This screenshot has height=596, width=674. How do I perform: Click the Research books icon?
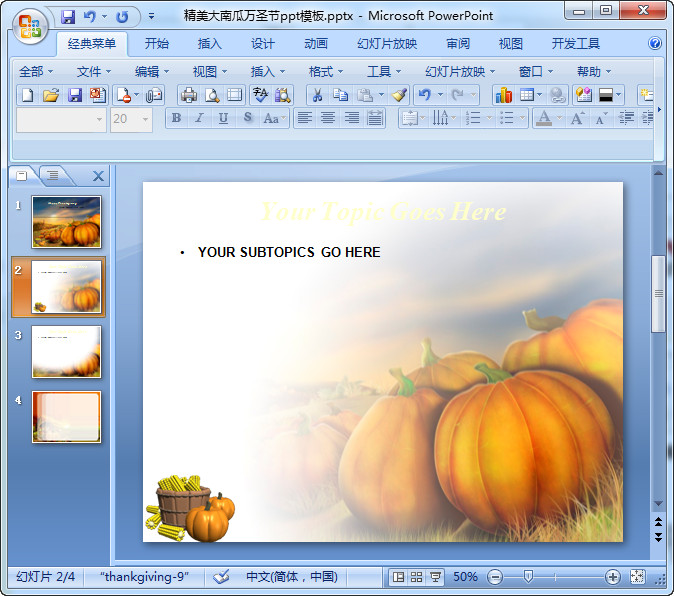pyautogui.click(x=282, y=95)
